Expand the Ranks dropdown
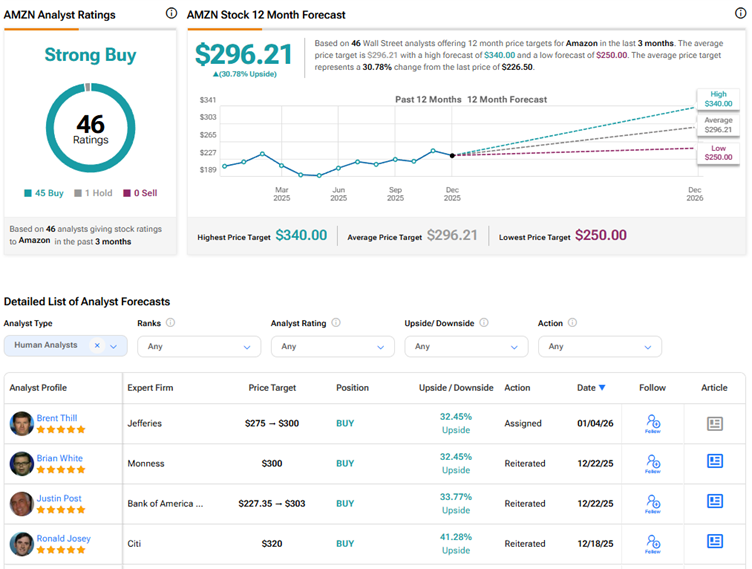The height and width of the screenshot is (569, 752). point(198,346)
